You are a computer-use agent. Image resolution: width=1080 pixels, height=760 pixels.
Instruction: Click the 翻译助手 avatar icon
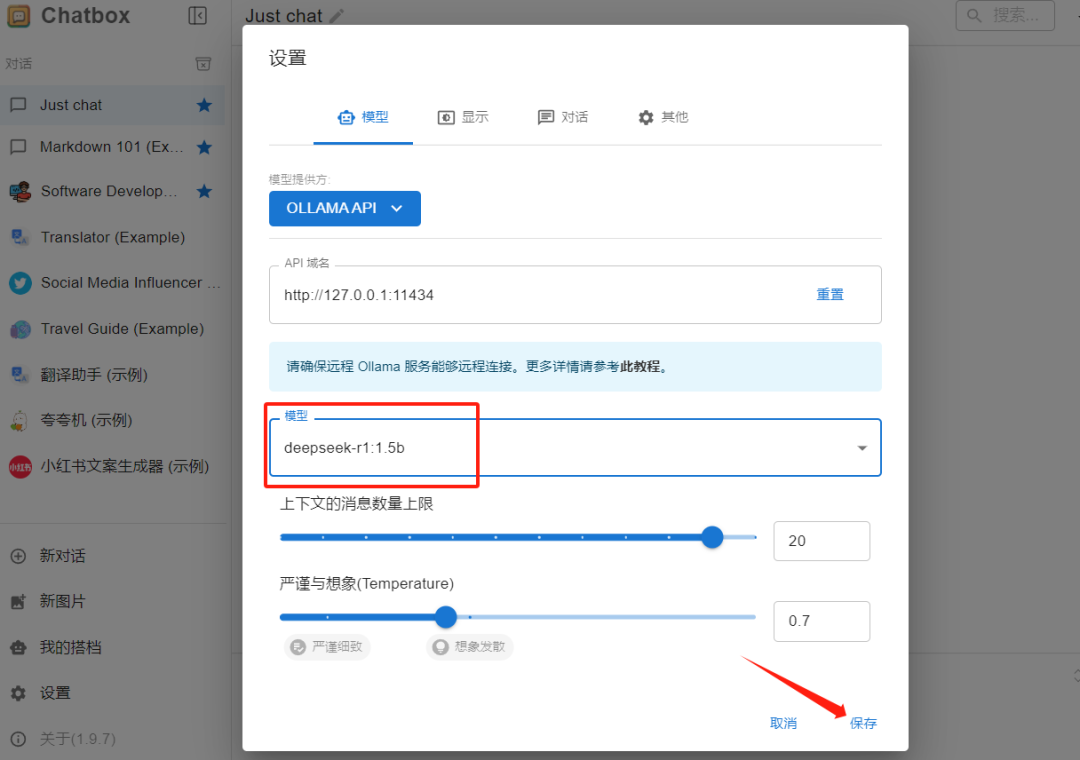pos(20,375)
